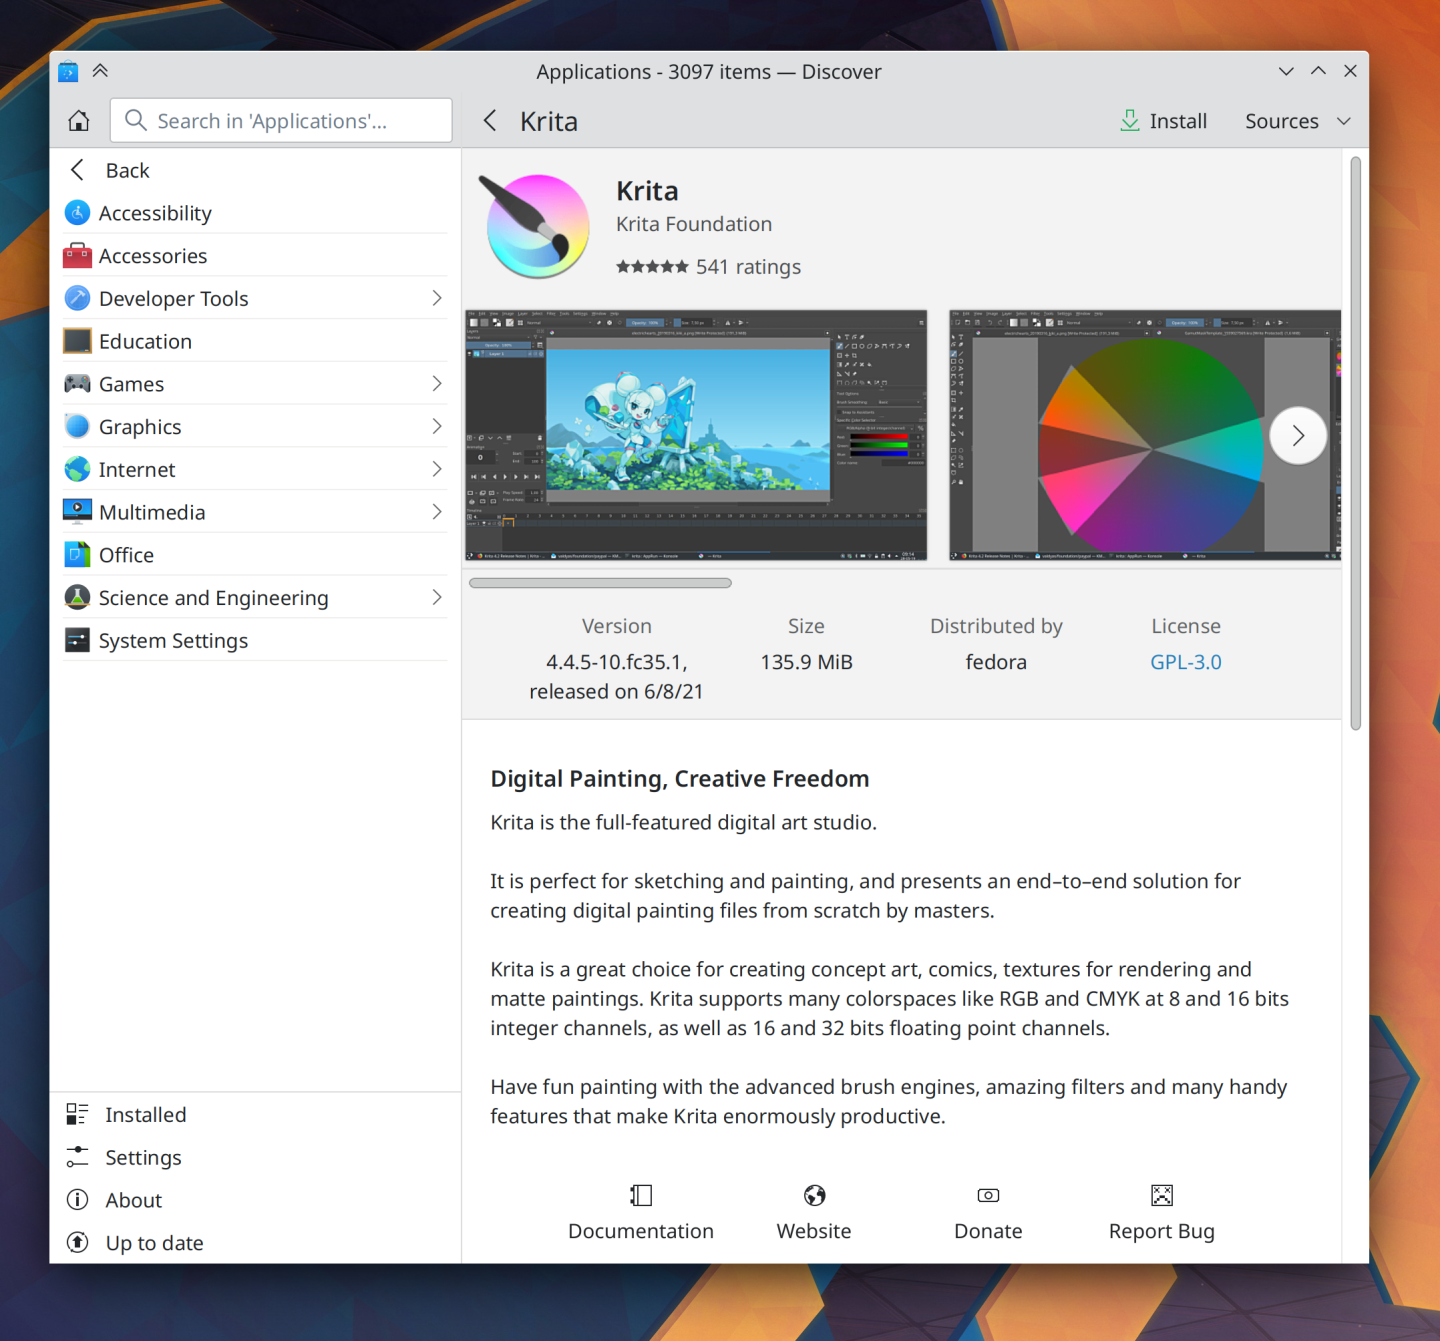
Task: Open the Documentation icon link
Action: tap(641, 1195)
